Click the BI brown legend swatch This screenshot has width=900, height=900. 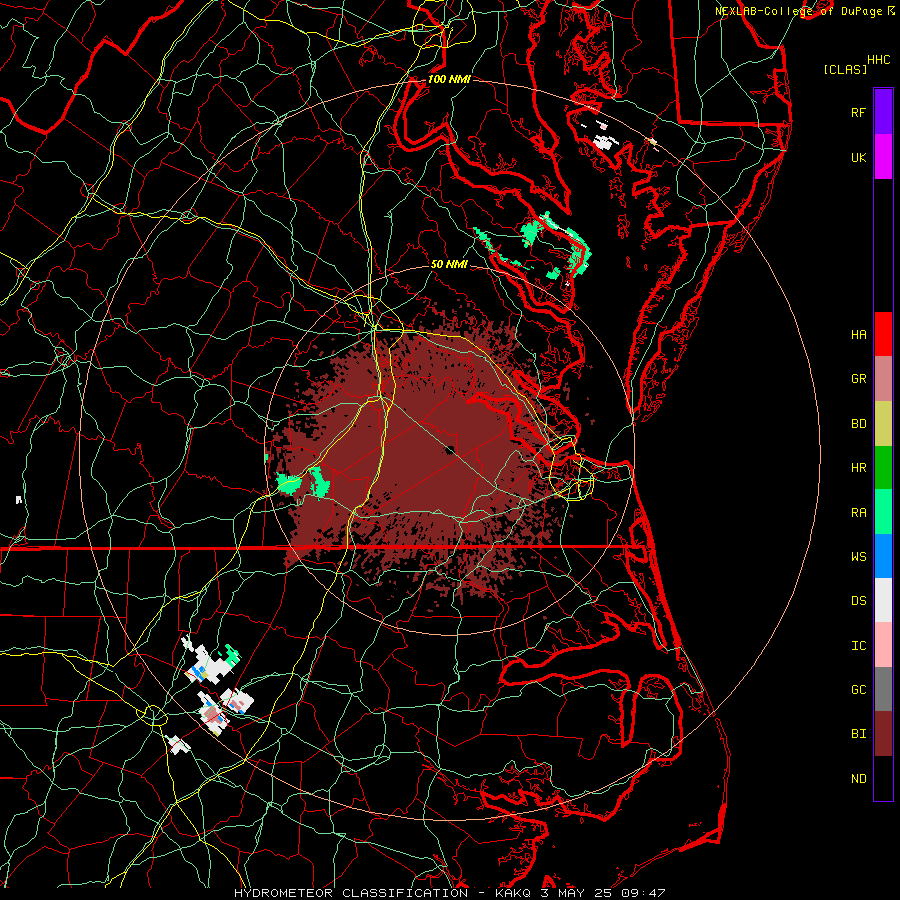tap(883, 734)
